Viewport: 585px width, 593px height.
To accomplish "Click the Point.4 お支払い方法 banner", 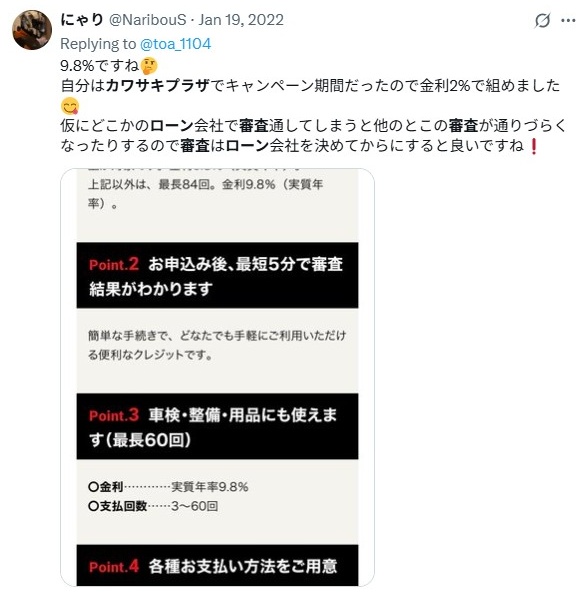I will (217, 566).
